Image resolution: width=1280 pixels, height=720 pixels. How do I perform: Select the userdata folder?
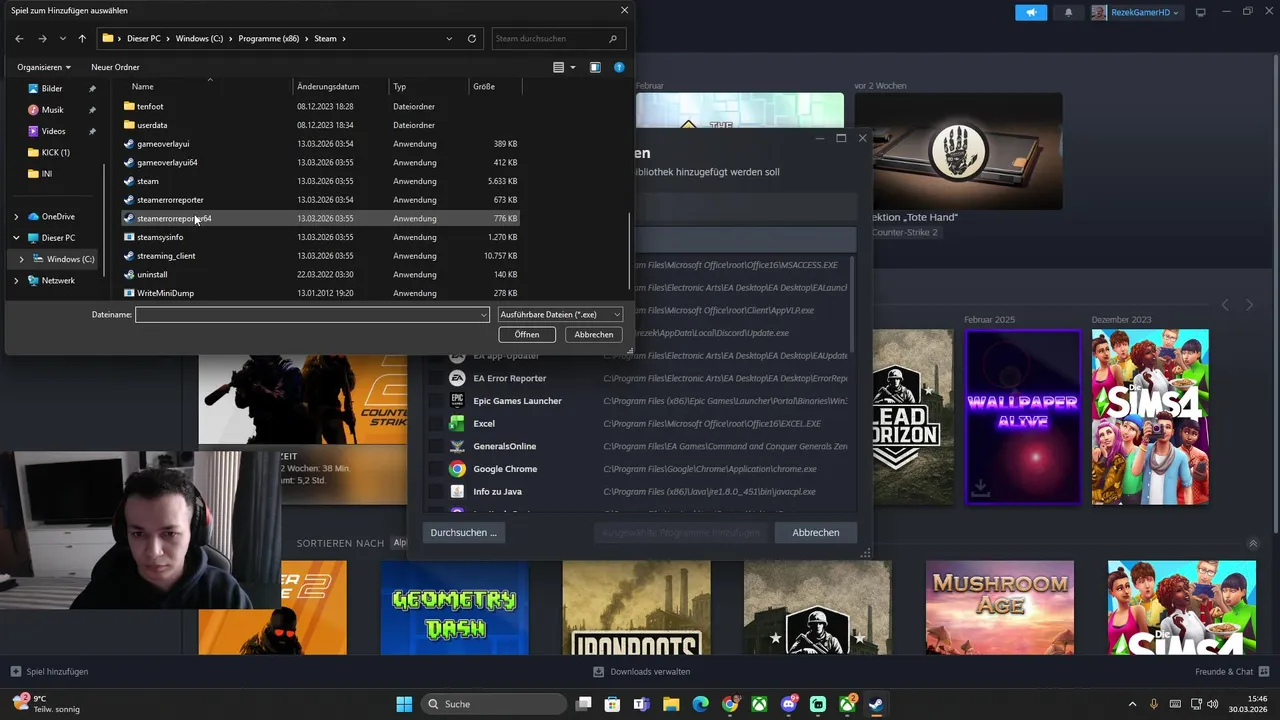320,125
